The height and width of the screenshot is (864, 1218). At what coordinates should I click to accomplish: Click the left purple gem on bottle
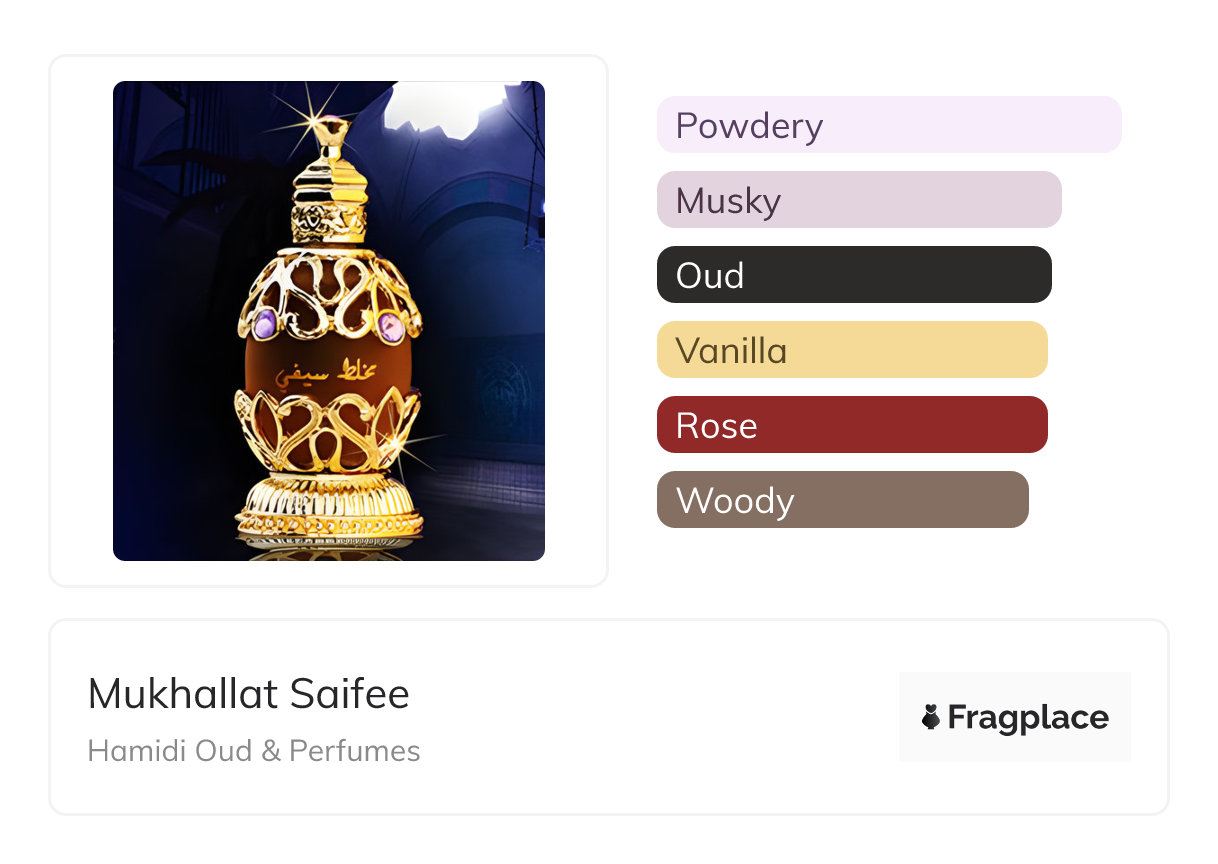tap(266, 322)
